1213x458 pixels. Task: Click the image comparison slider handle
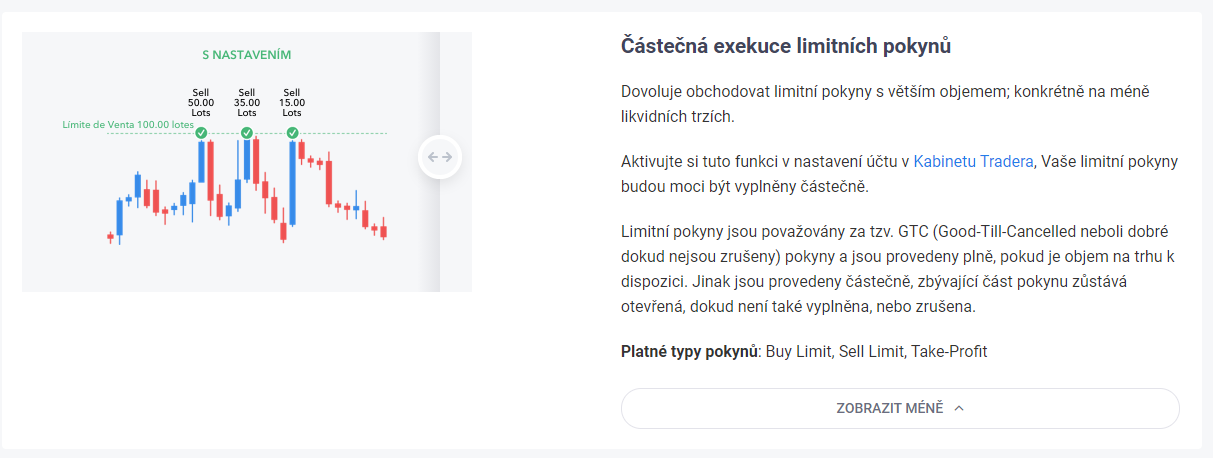click(x=440, y=157)
